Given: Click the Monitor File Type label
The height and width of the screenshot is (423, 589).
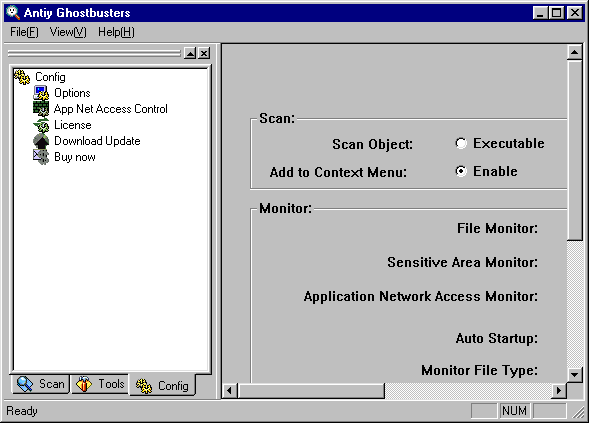Looking at the screenshot, I should [479, 370].
